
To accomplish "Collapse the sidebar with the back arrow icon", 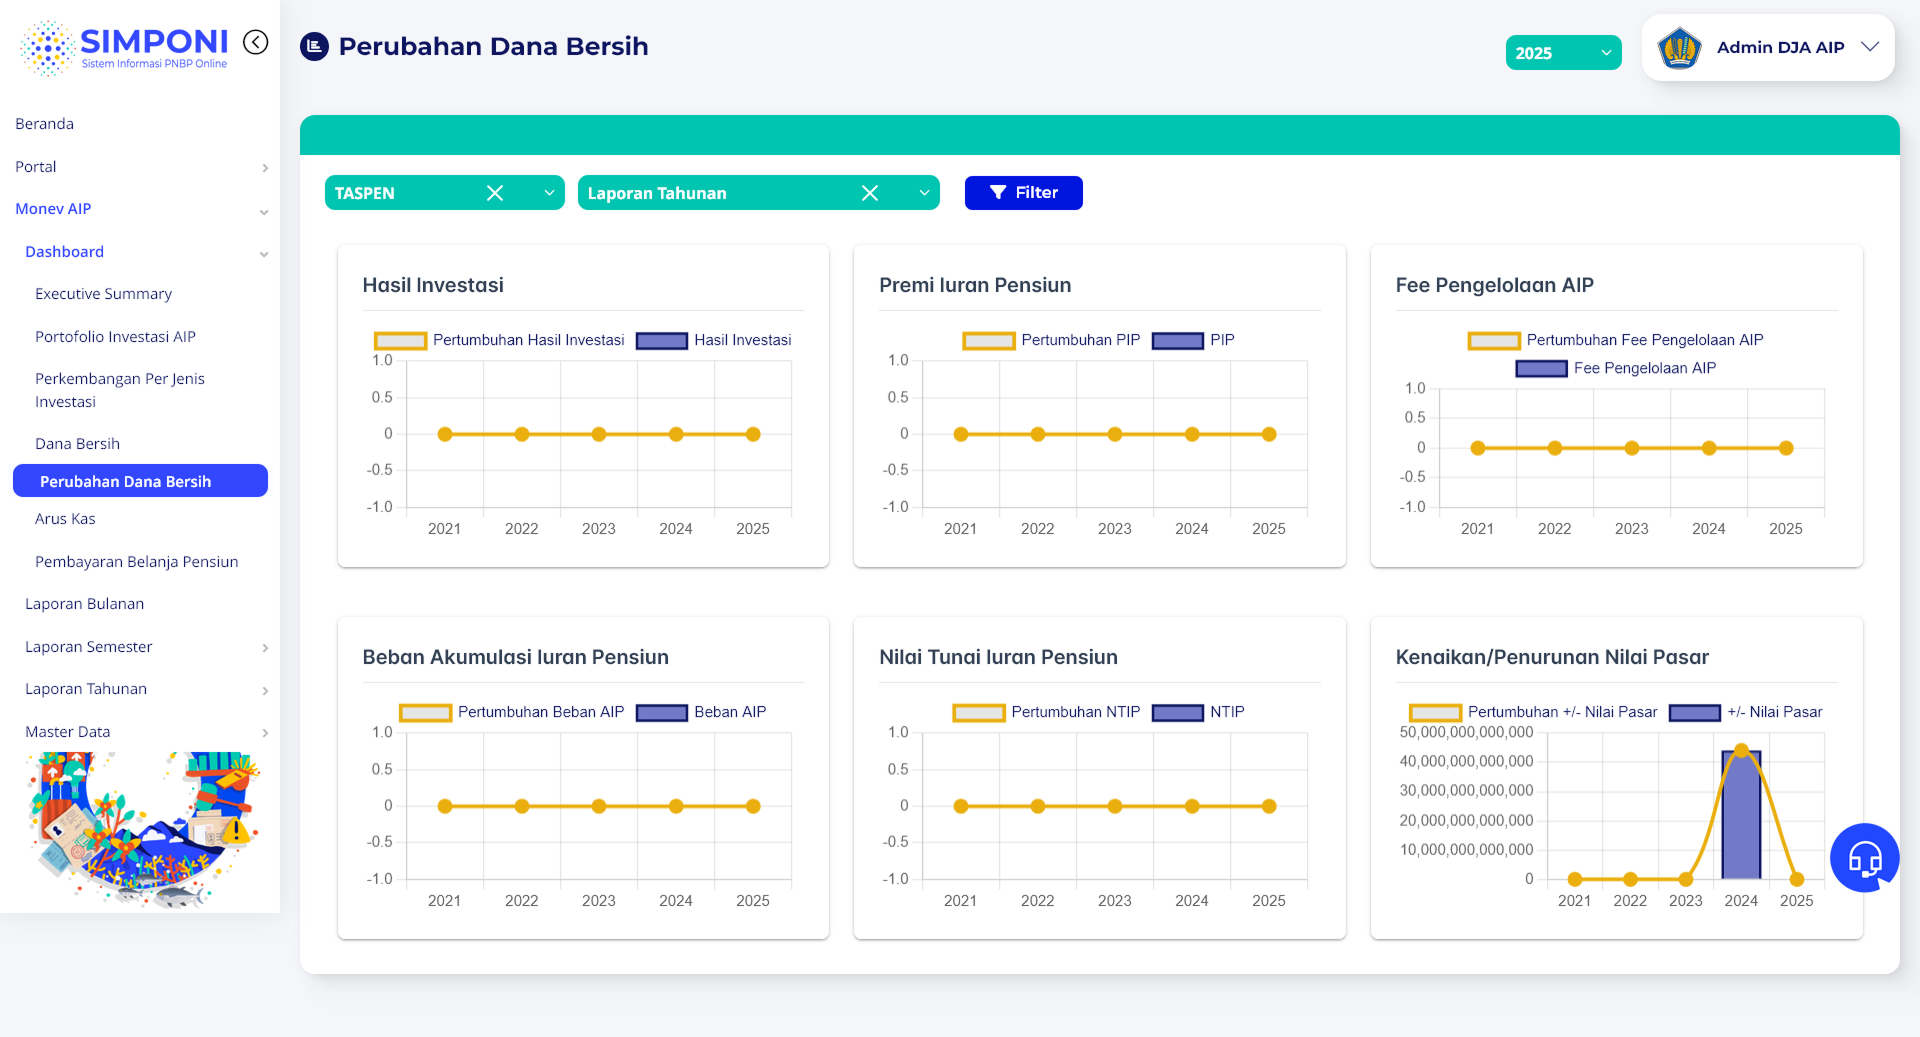I will (256, 42).
